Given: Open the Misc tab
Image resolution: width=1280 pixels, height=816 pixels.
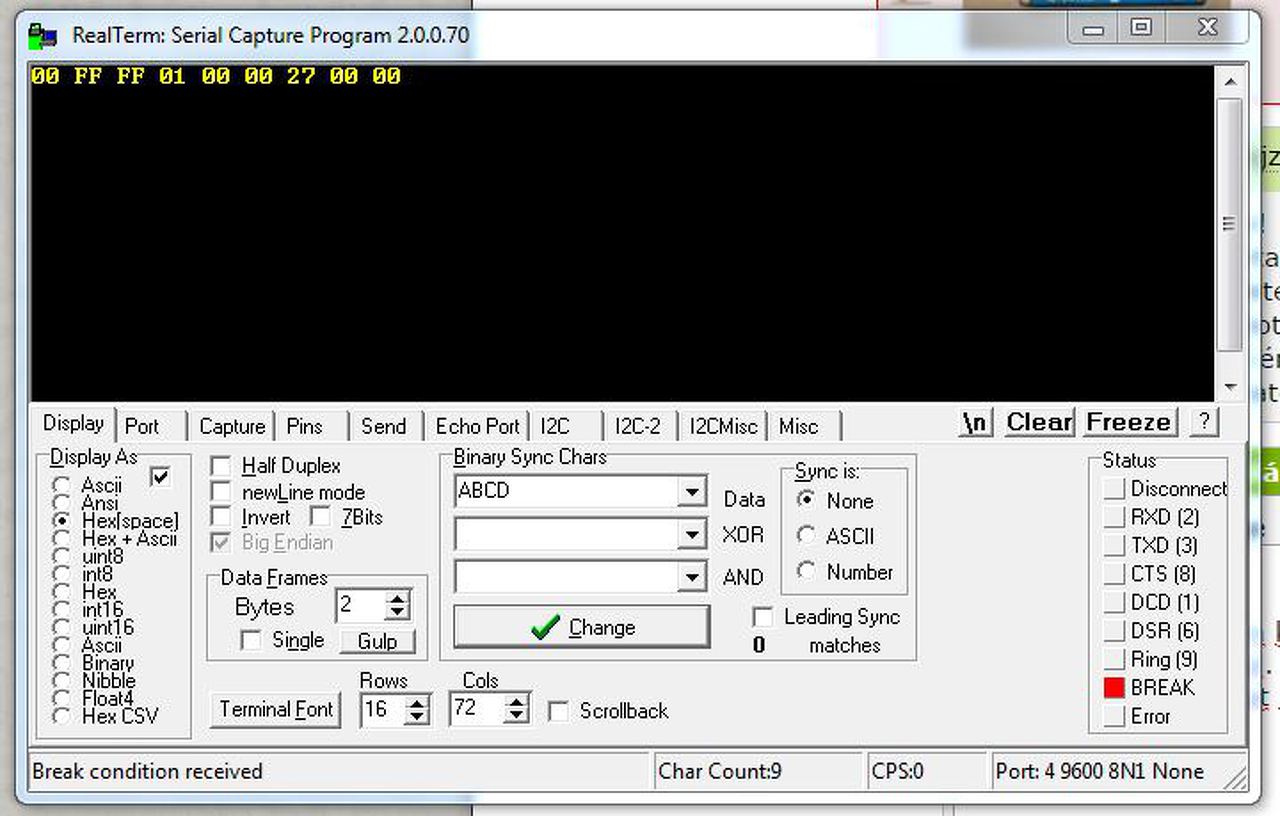Looking at the screenshot, I should 798,426.
